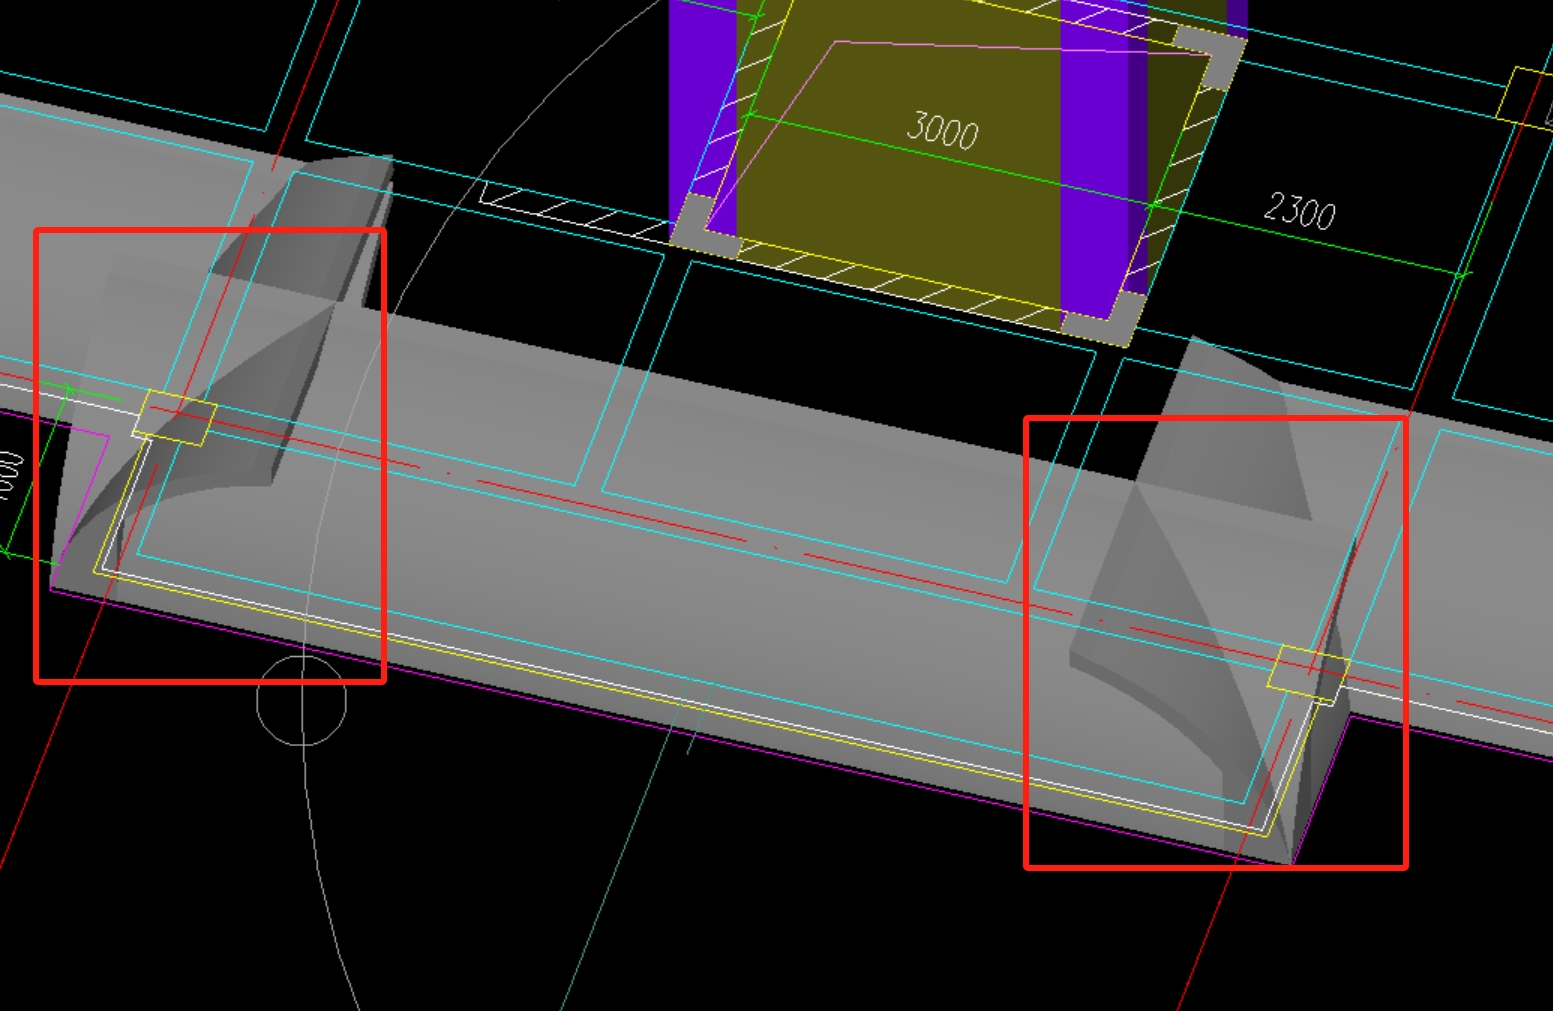Viewport: 1553px width, 1011px height.
Task: Select the 2300 dimension text
Action: coord(1299,211)
